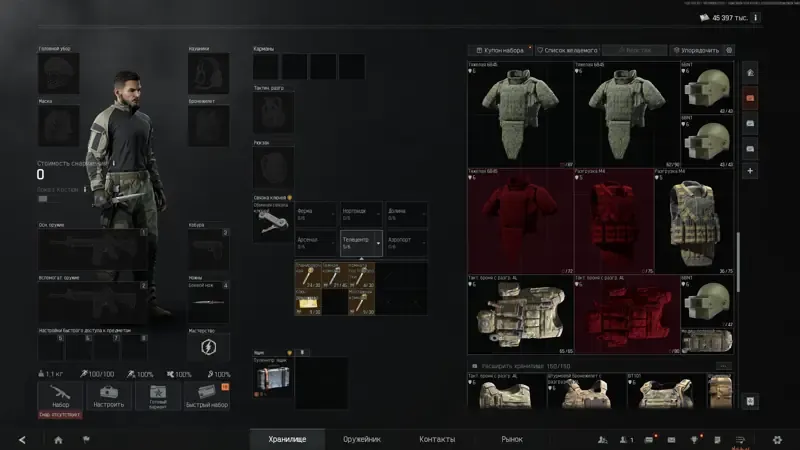Viewport: 800px width, 450px height.
Task: Click the Рюкзак backpack slot
Action: 273,167
